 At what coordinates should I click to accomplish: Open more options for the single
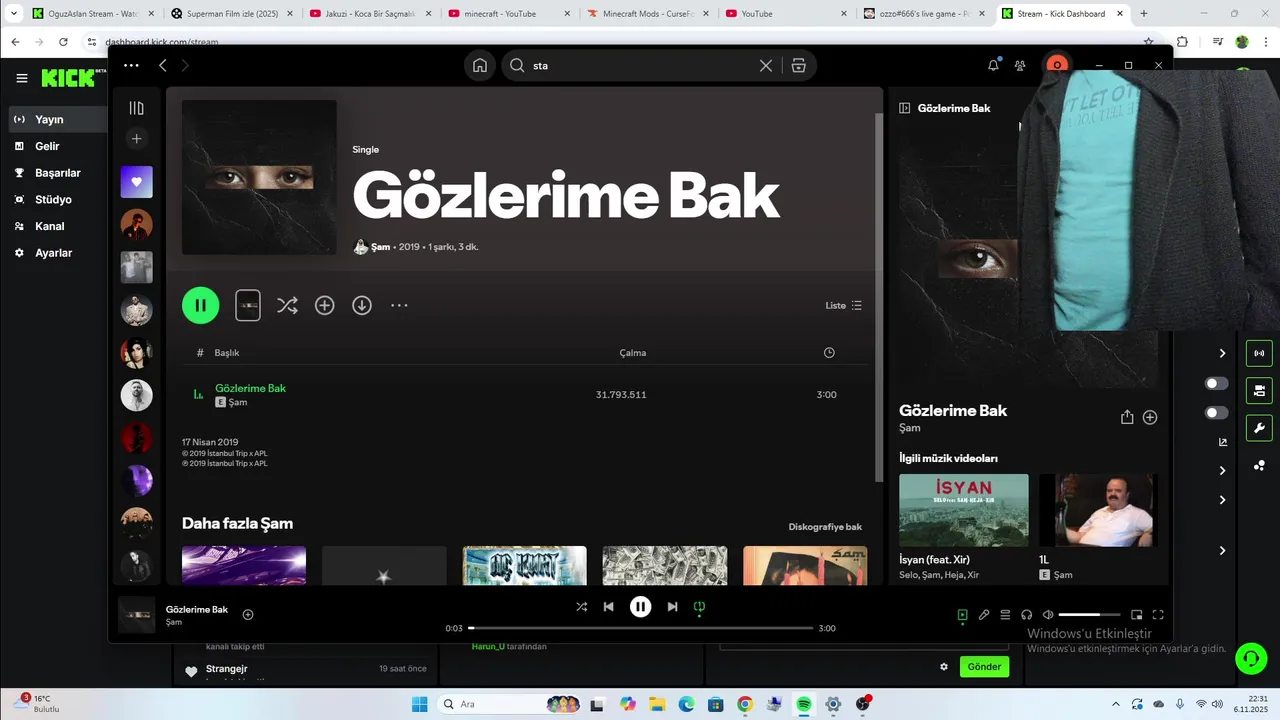(x=399, y=305)
